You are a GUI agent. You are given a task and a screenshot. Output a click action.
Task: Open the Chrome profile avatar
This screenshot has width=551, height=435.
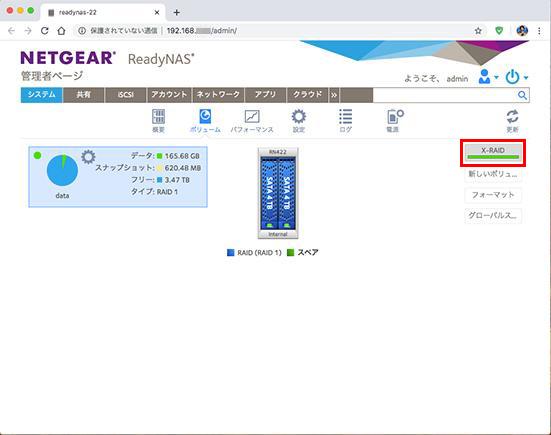(522, 31)
